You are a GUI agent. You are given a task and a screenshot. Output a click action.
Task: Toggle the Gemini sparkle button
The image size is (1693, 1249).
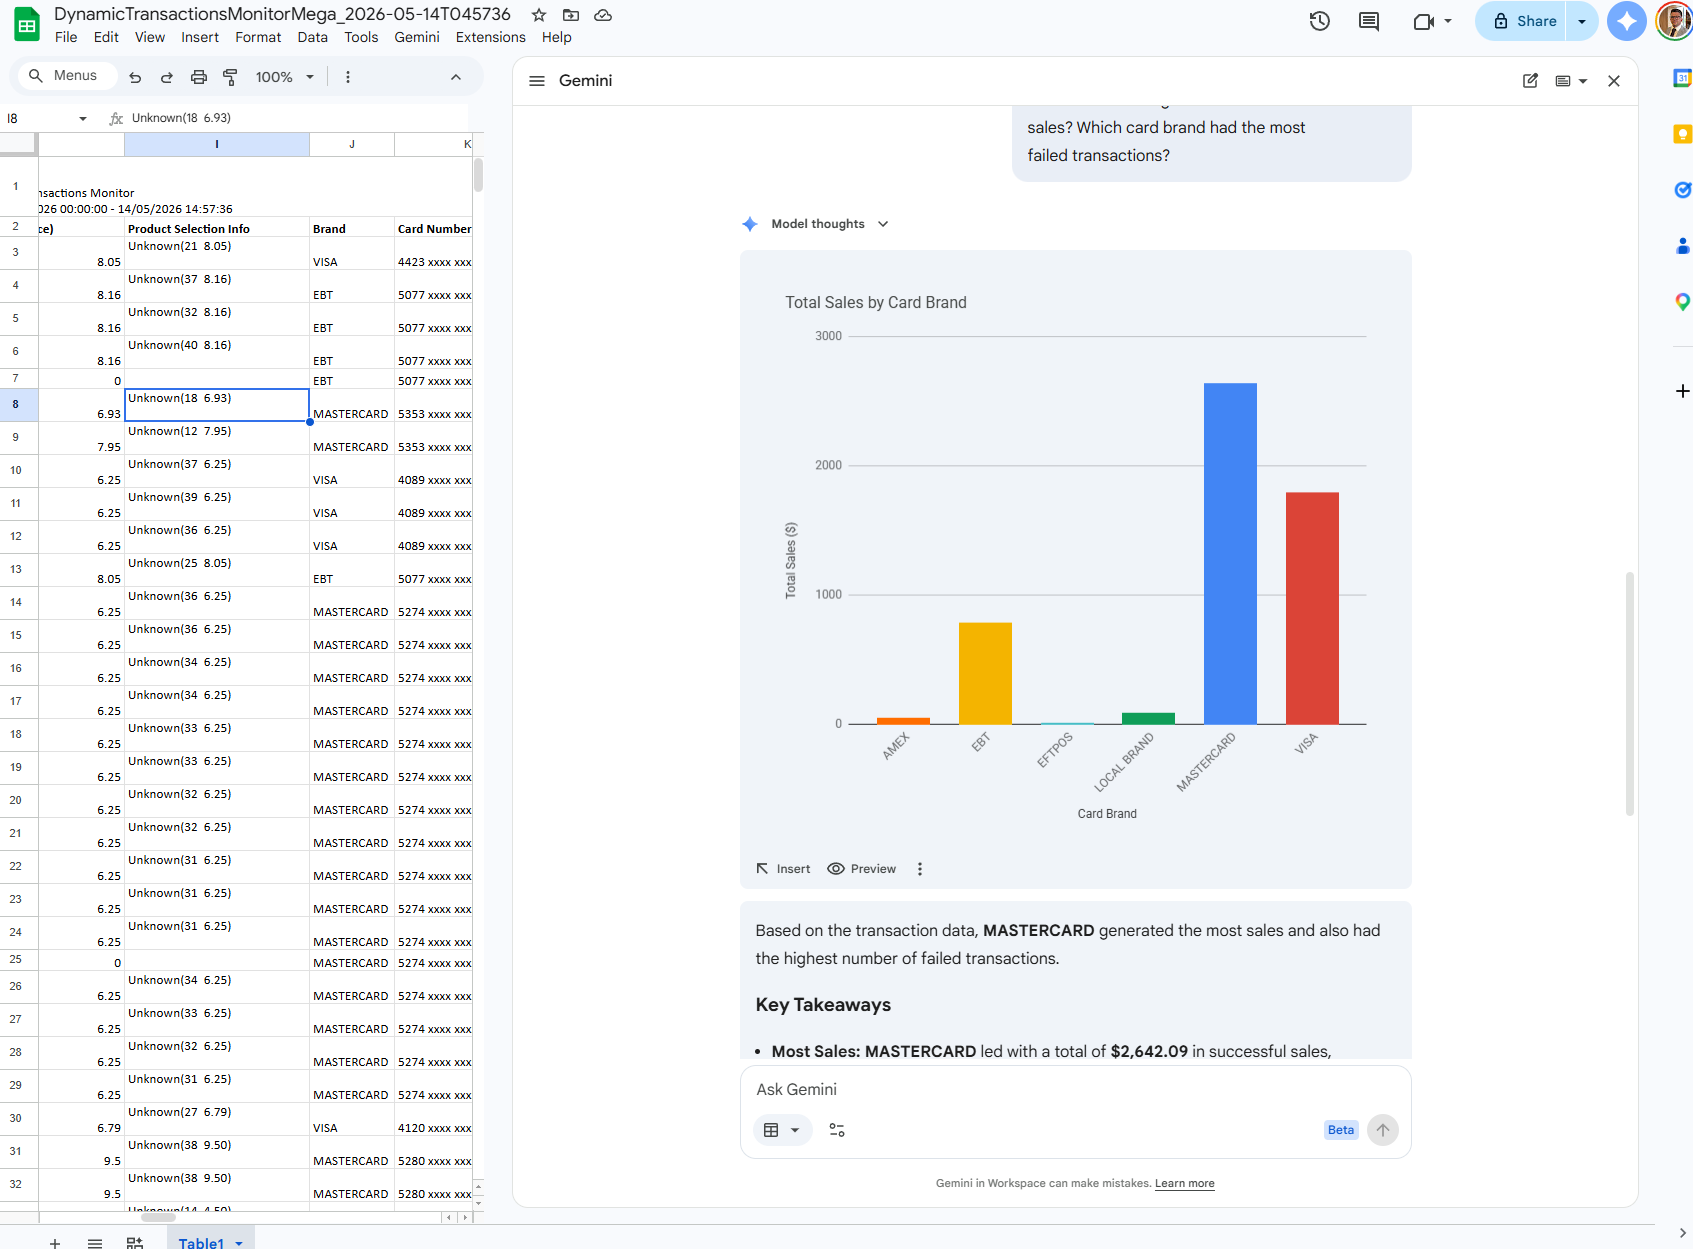[1627, 21]
